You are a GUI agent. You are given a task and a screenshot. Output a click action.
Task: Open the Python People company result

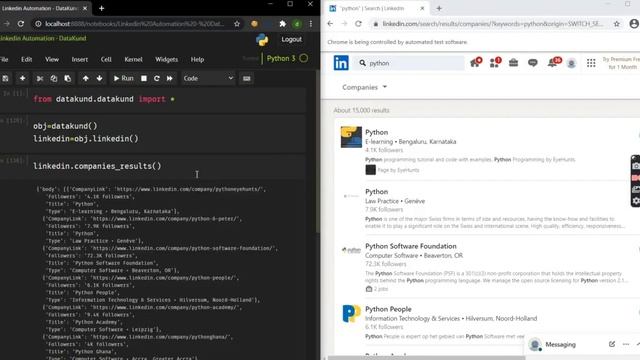coord(388,309)
